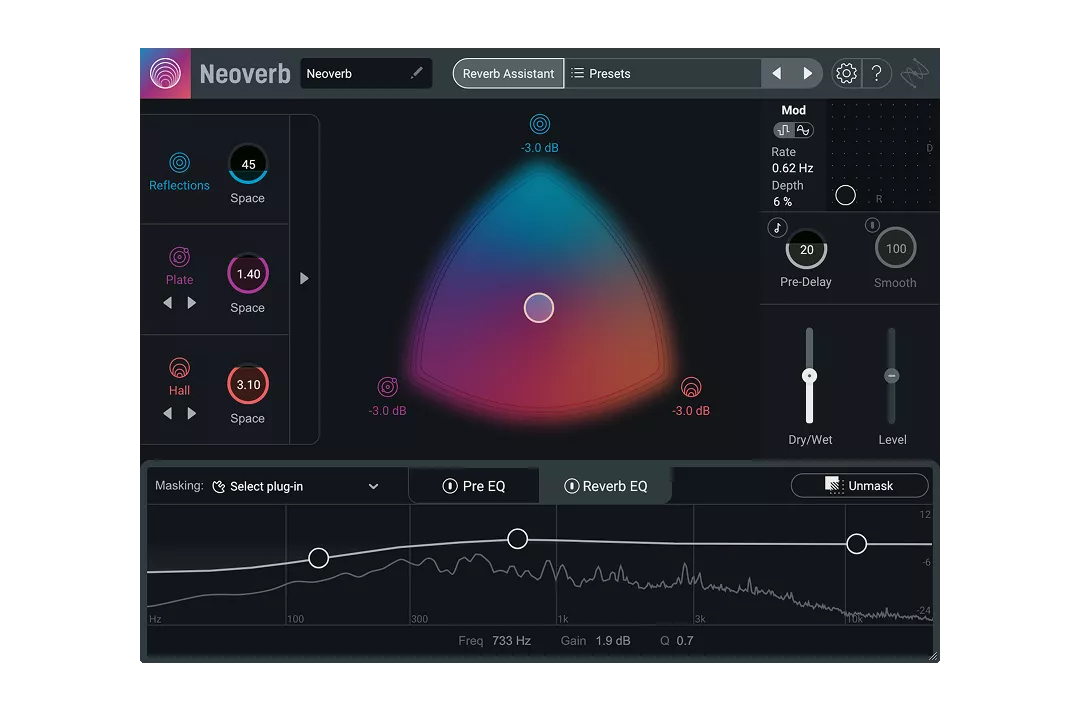
Task: Expand the advanced reverb panel with the arrow
Action: tap(304, 279)
